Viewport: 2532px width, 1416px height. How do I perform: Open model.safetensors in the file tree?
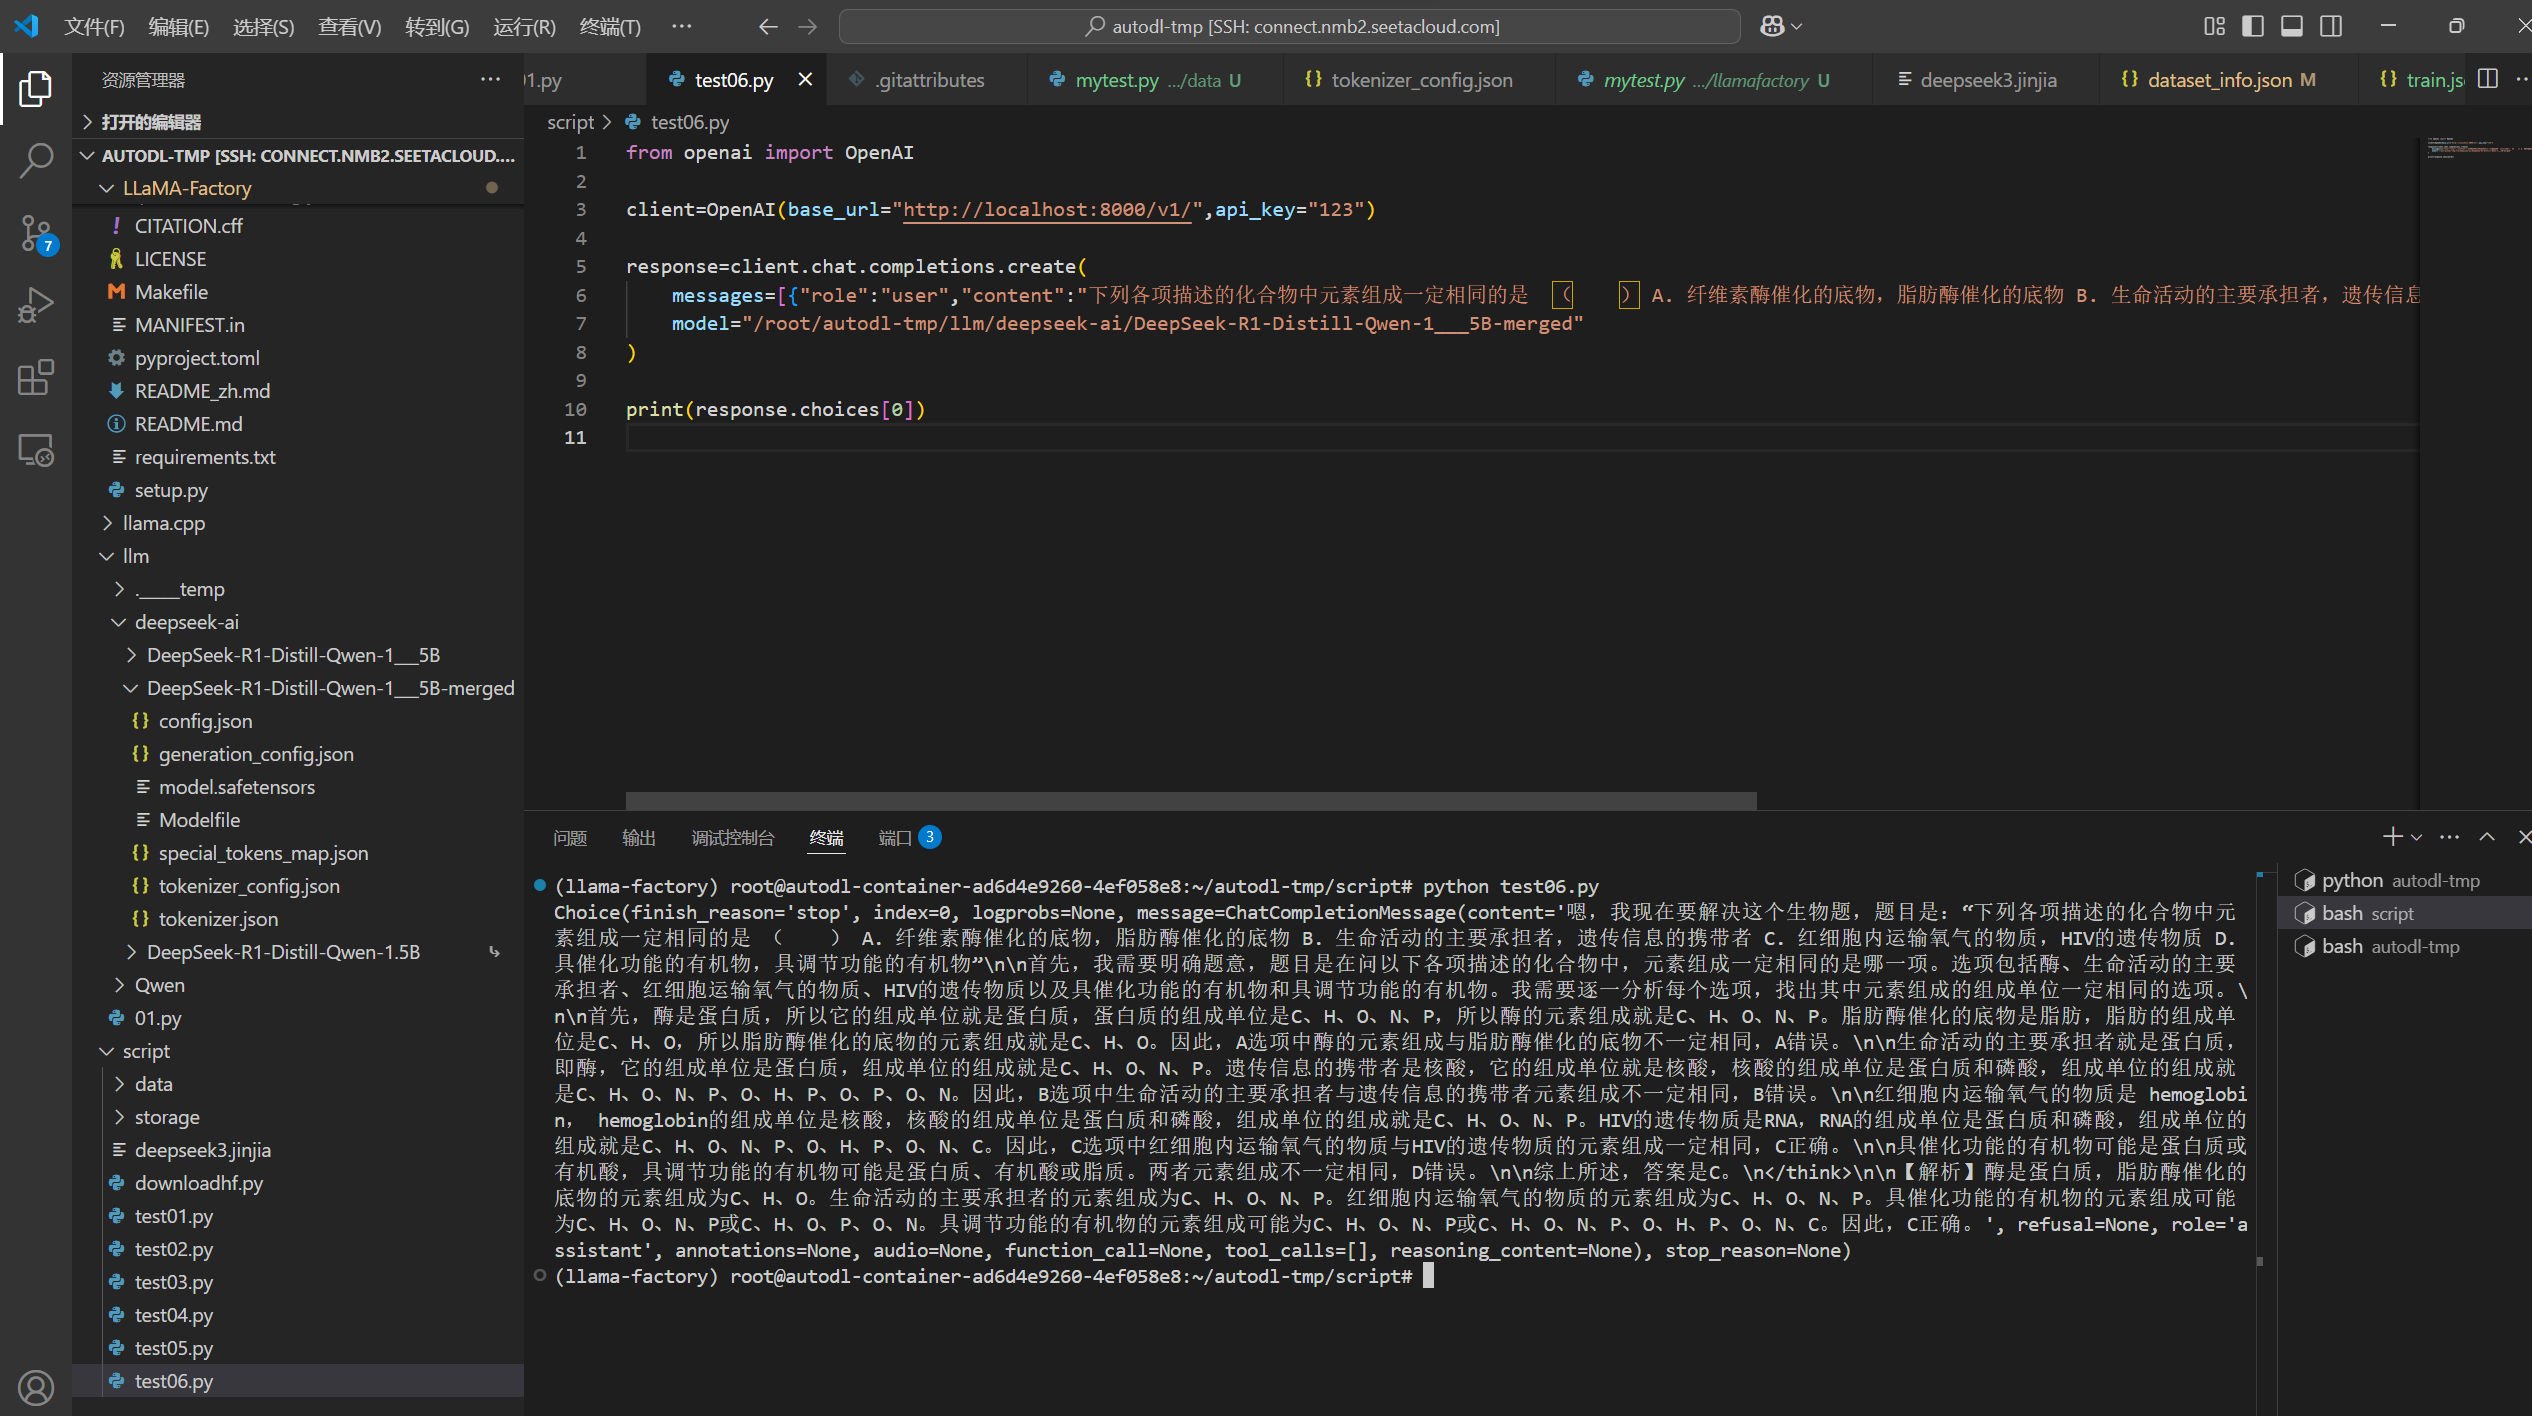[x=299, y=787]
